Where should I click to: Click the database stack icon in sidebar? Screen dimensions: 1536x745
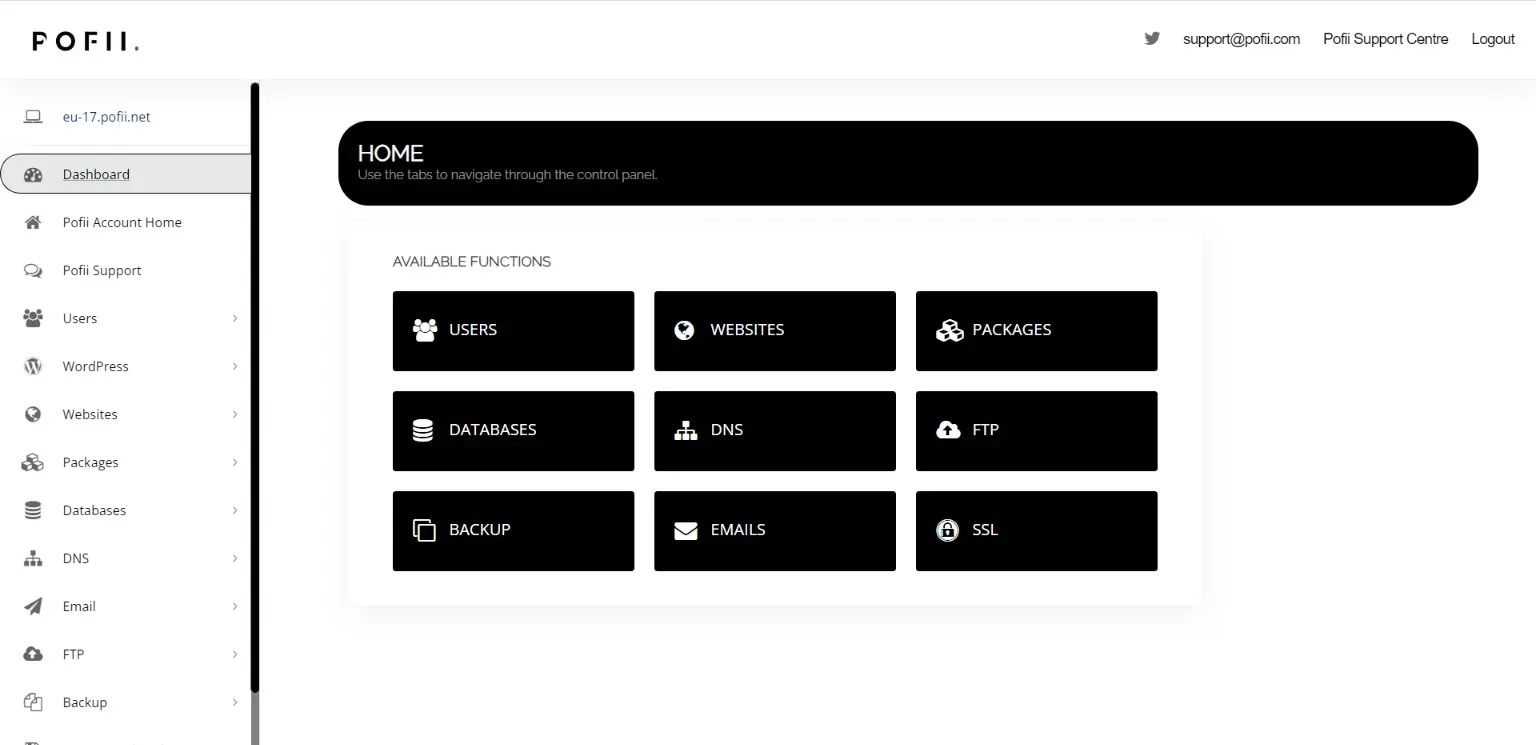pos(33,510)
